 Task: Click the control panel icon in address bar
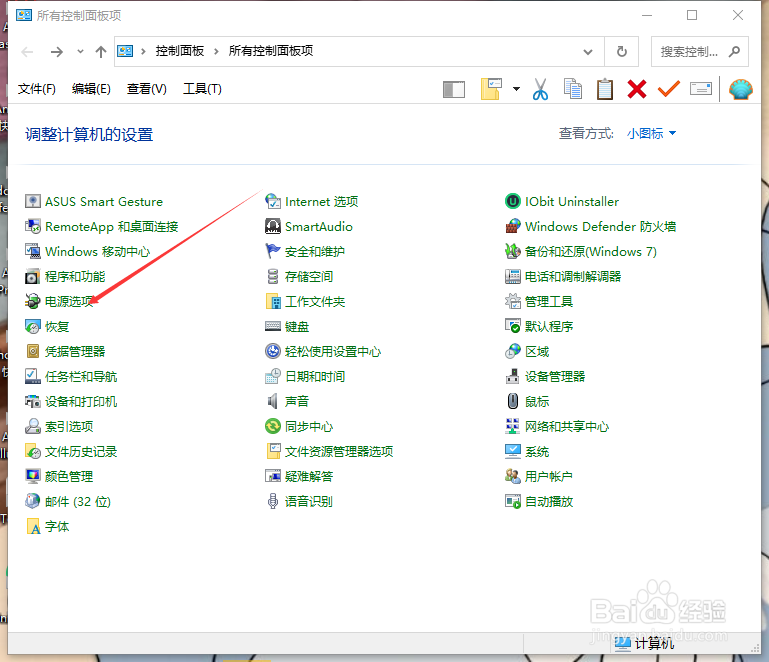coord(126,51)
